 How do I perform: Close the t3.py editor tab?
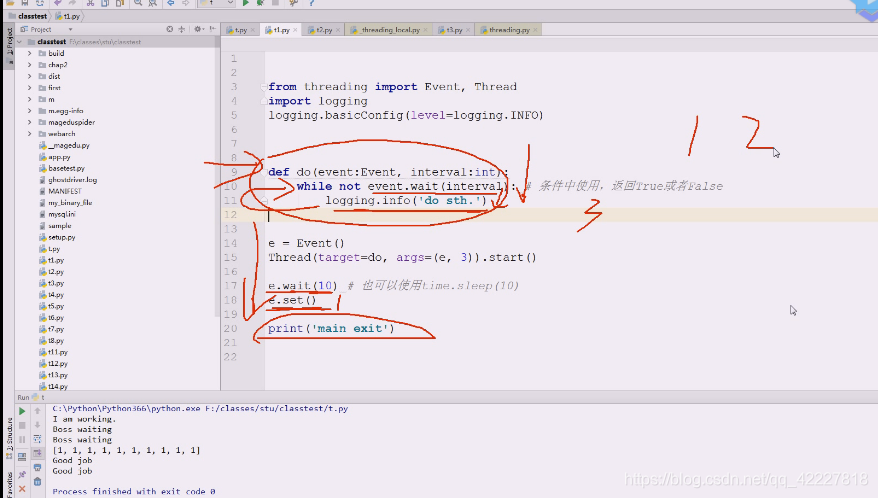coord(468,30)
